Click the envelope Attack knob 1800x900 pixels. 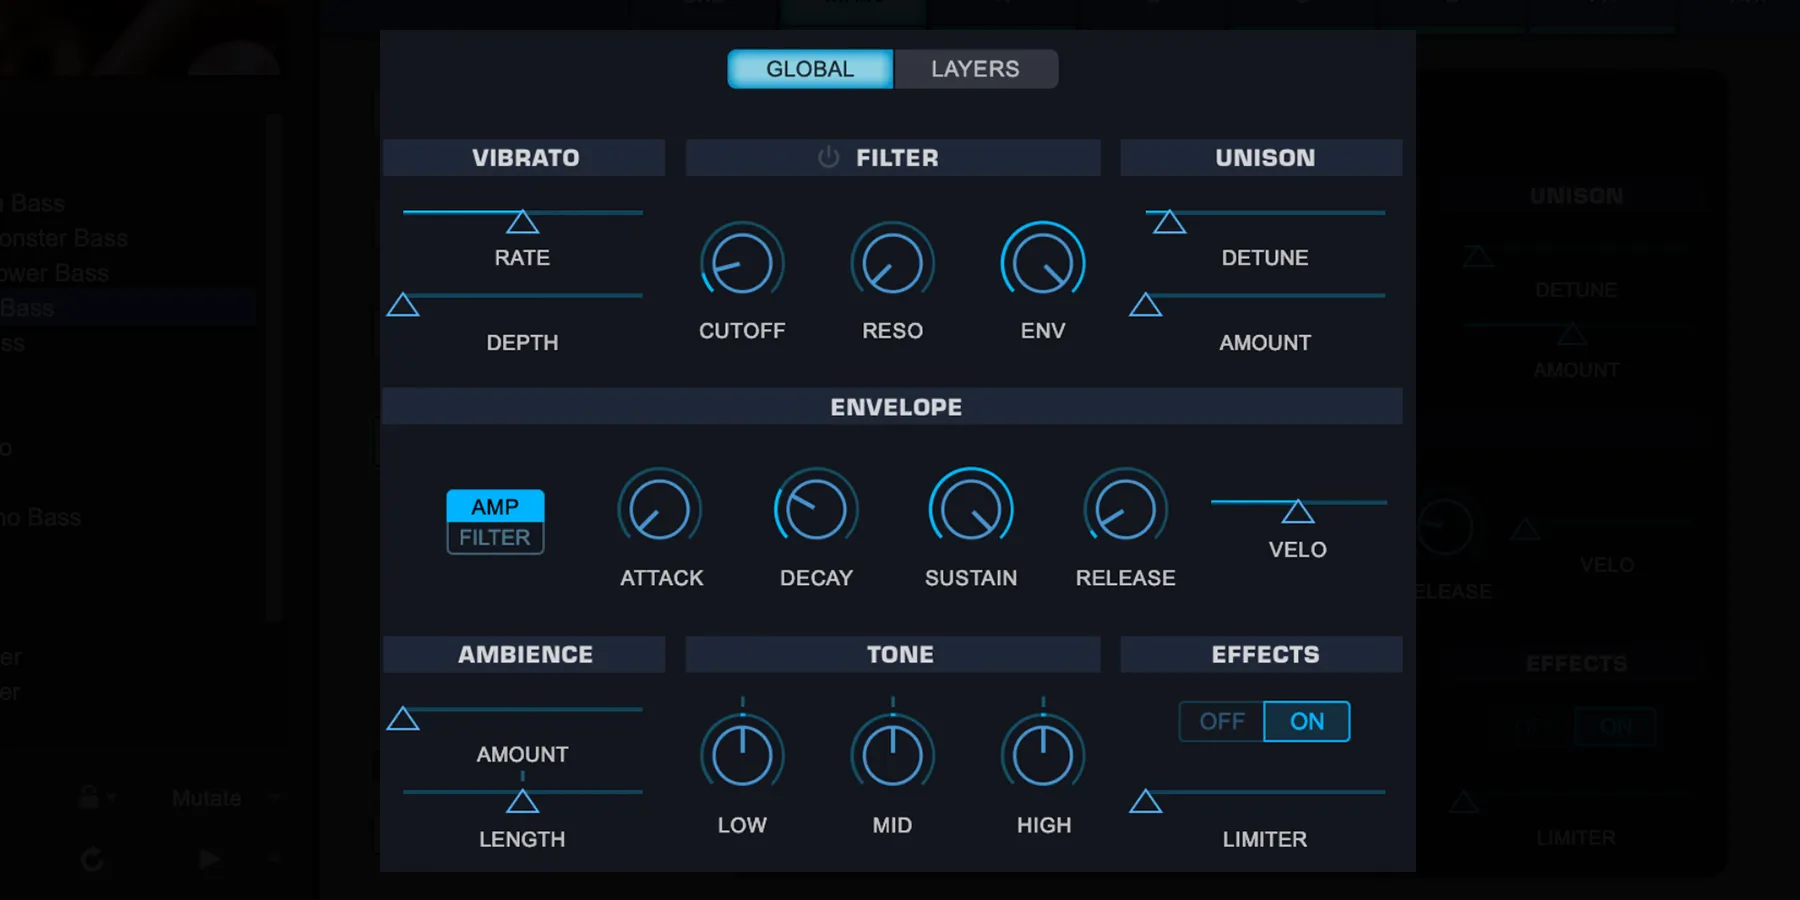pyautogui.click(x=660, y=509)
